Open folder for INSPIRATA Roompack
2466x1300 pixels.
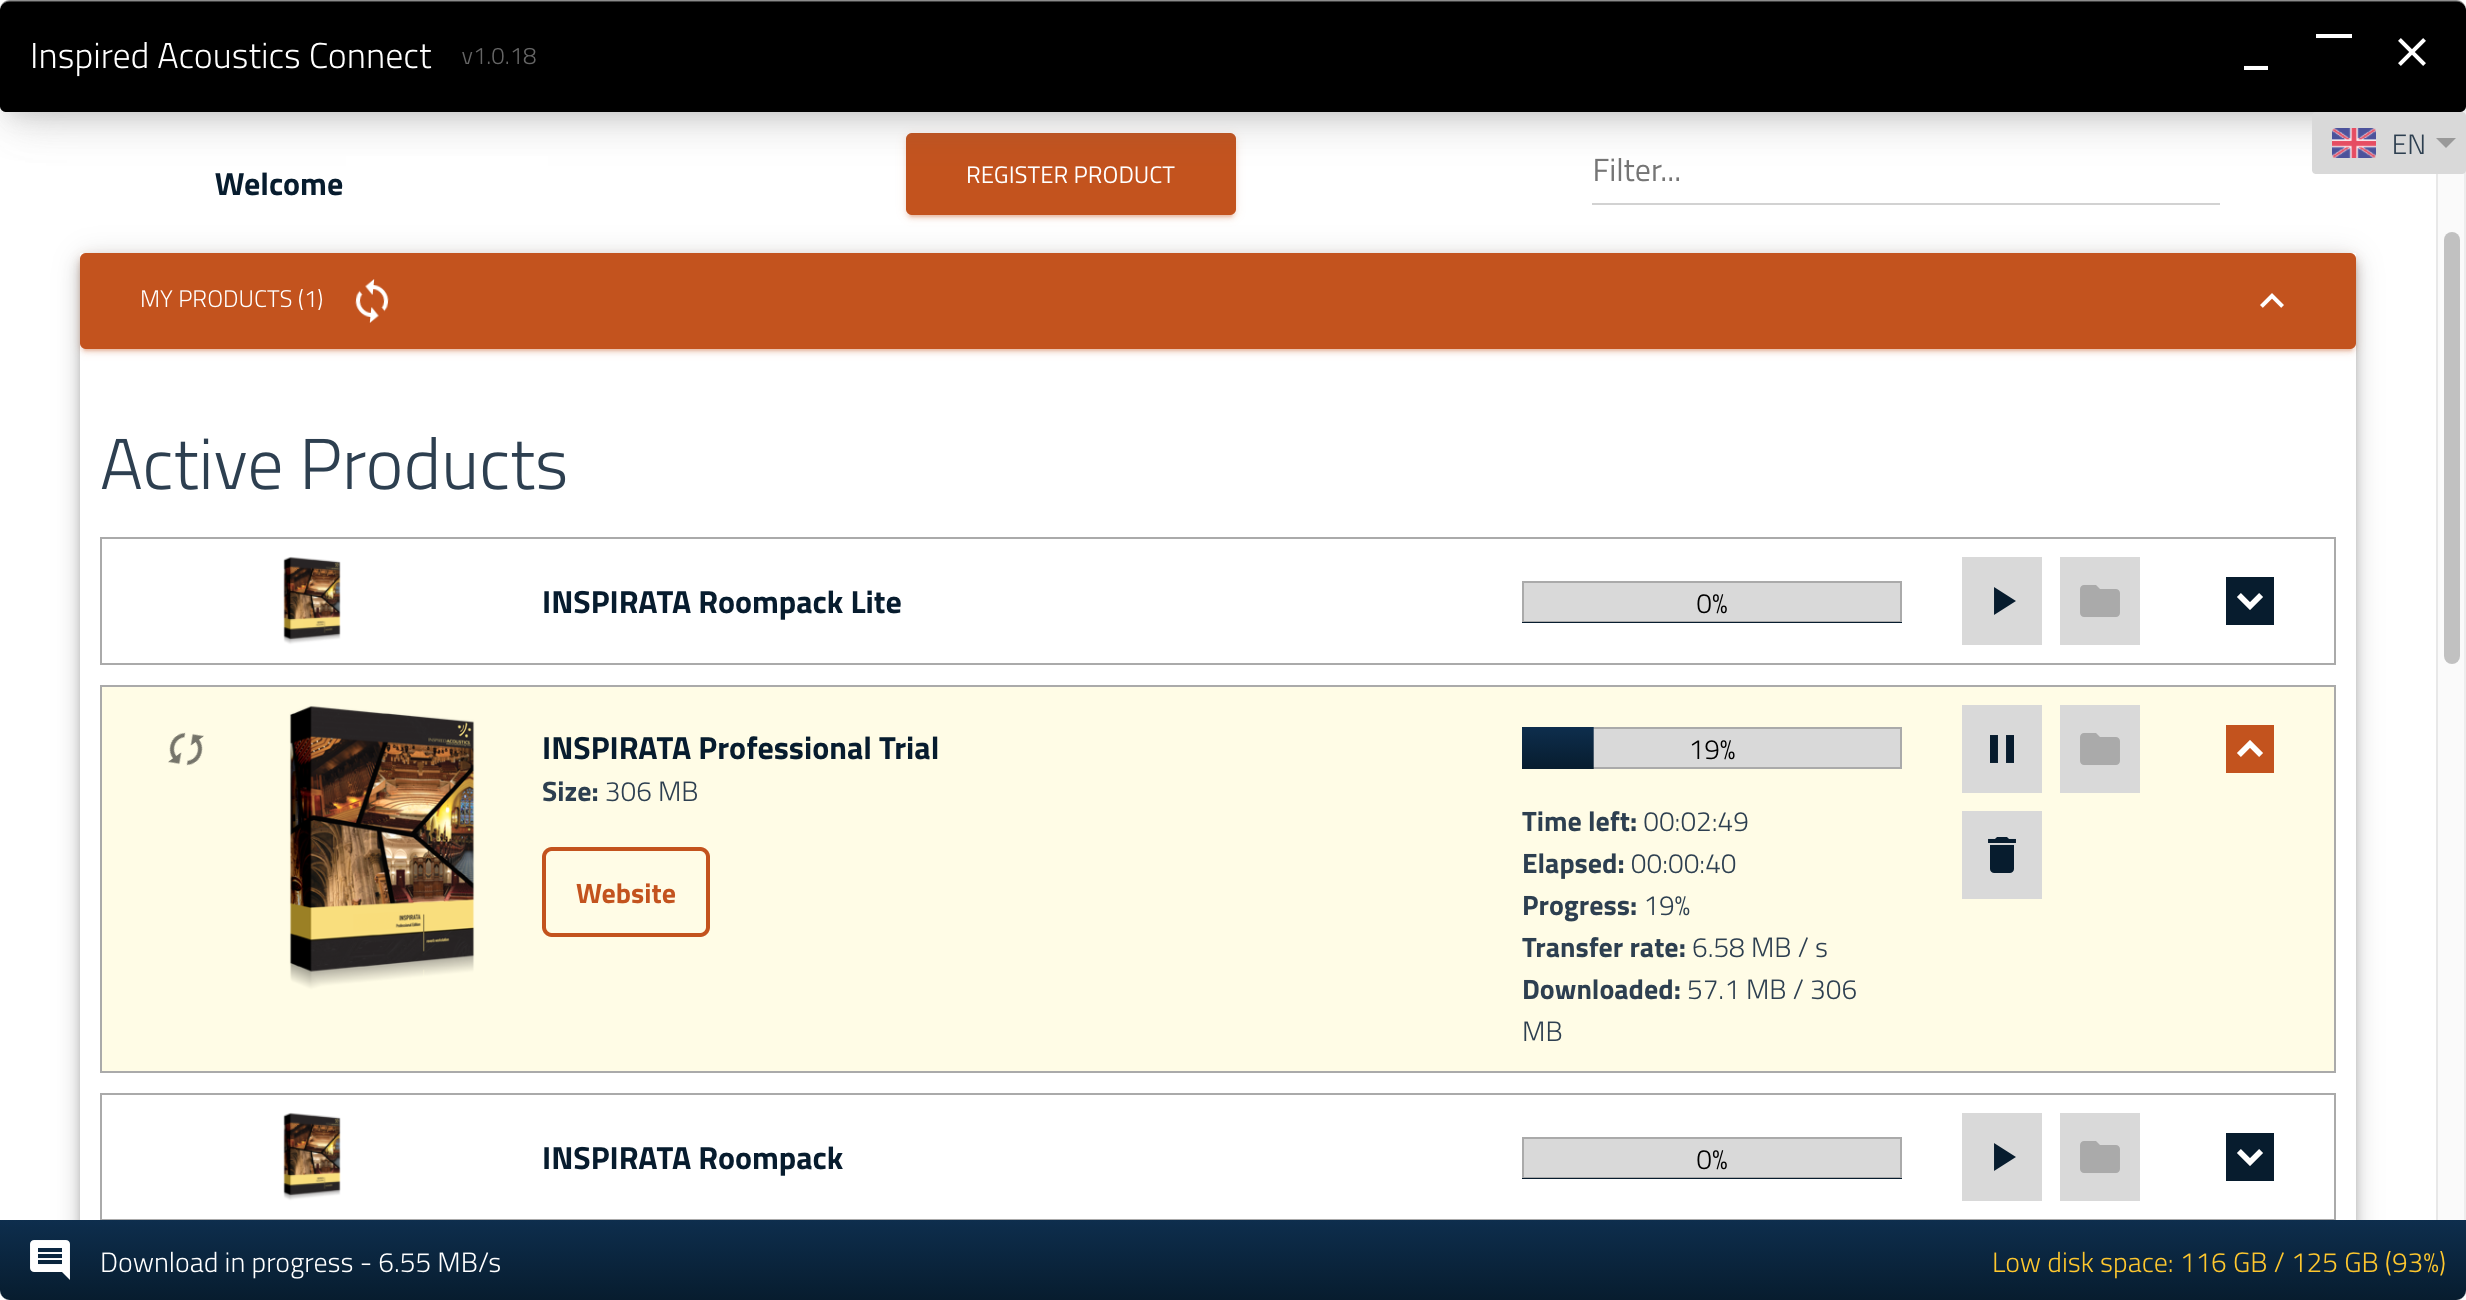point(2100,1157)
